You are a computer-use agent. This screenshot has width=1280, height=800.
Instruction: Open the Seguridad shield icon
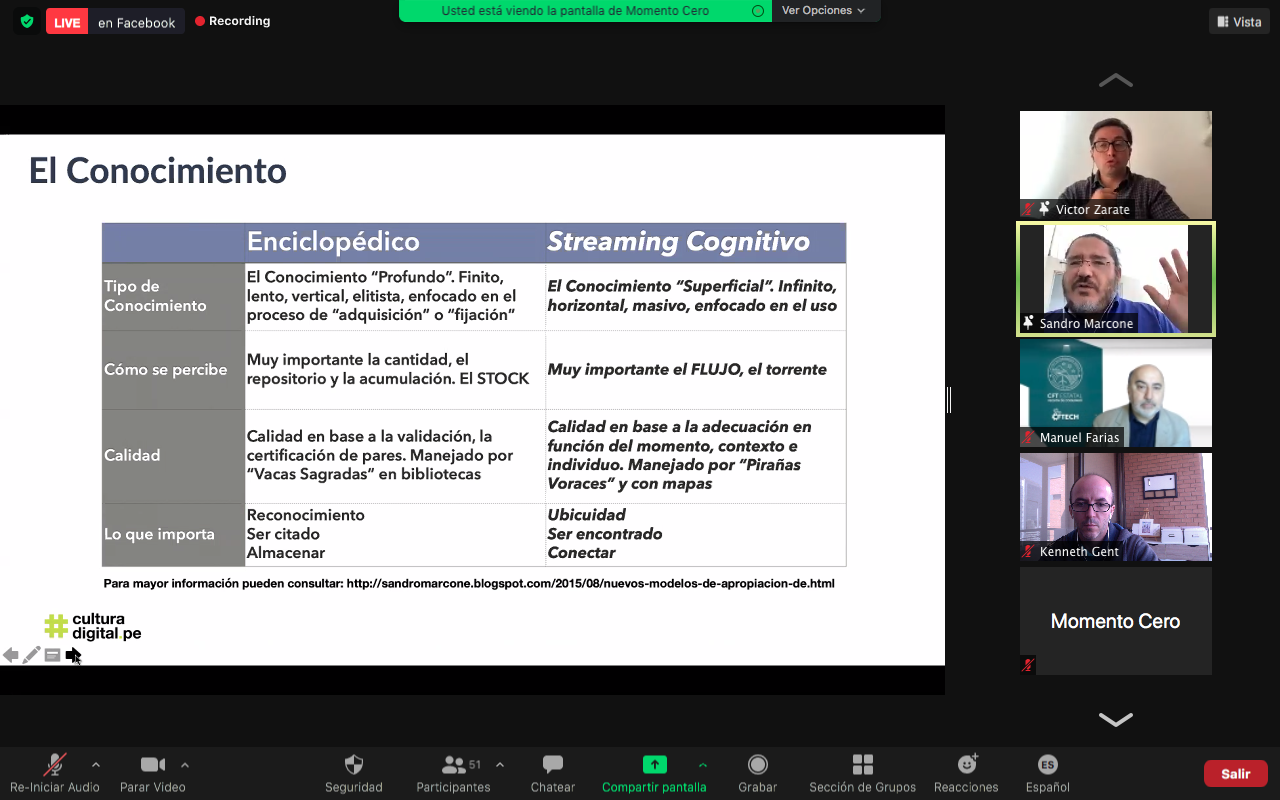coord(353,765)
